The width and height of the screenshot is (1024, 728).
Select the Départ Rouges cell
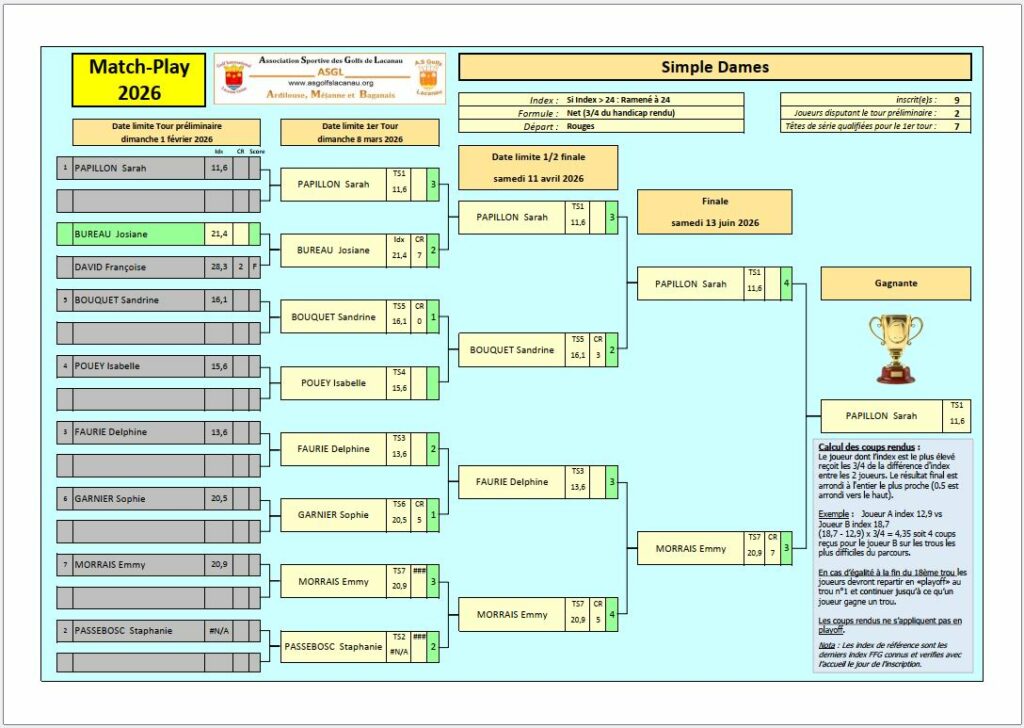point(653,126)
